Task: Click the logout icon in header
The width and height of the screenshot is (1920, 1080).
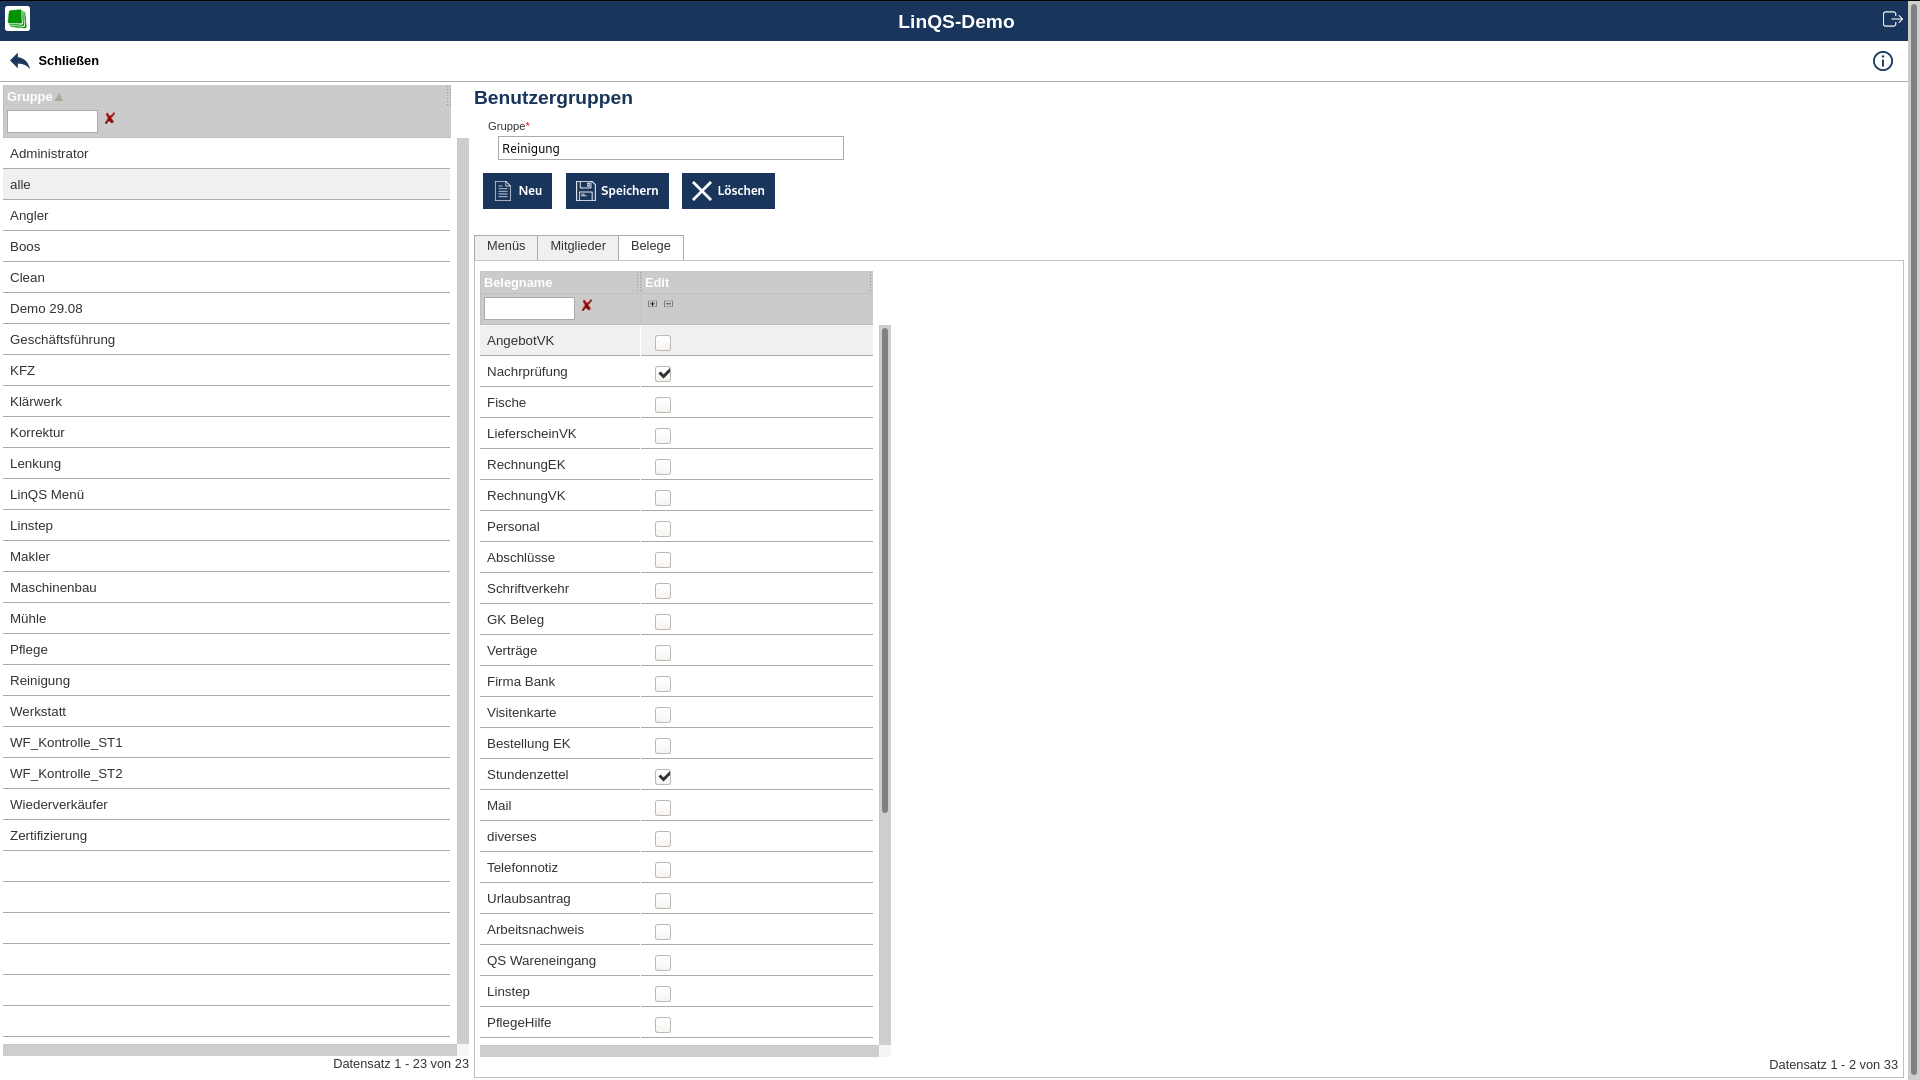Action: point(1892,19)
